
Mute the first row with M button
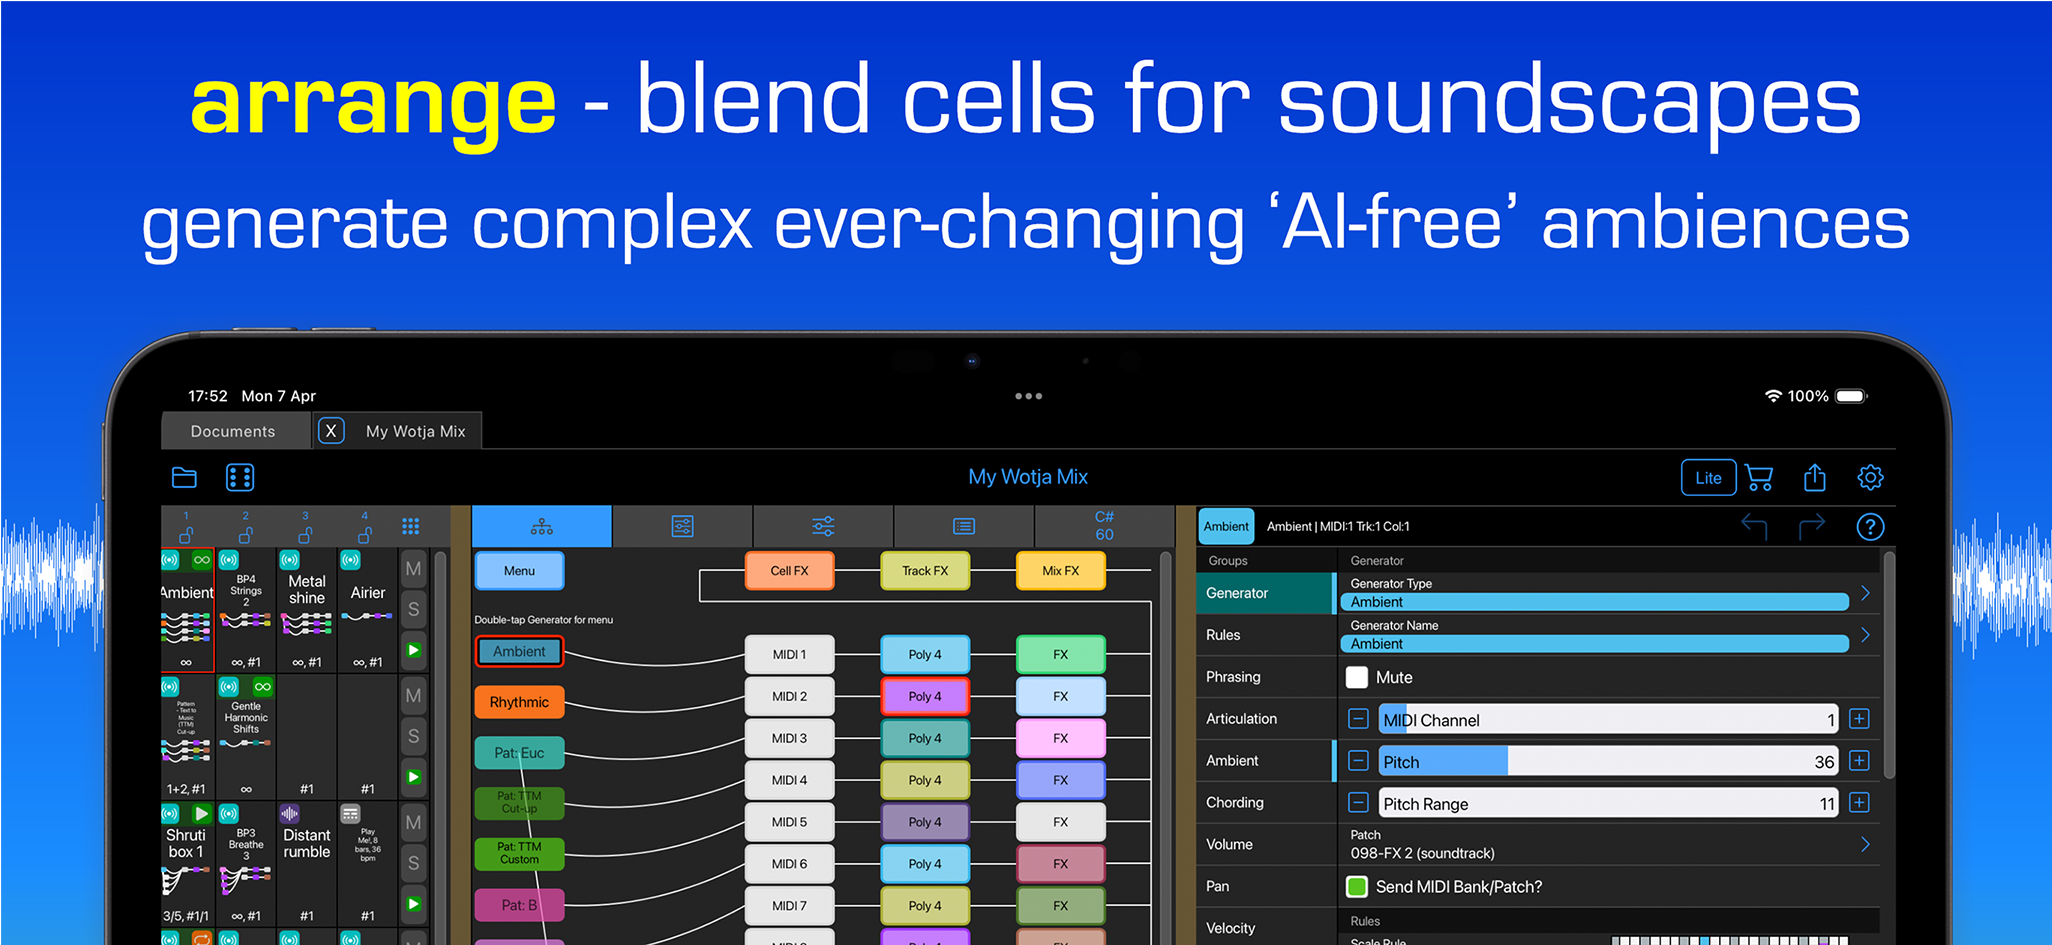tap(413, 569)
